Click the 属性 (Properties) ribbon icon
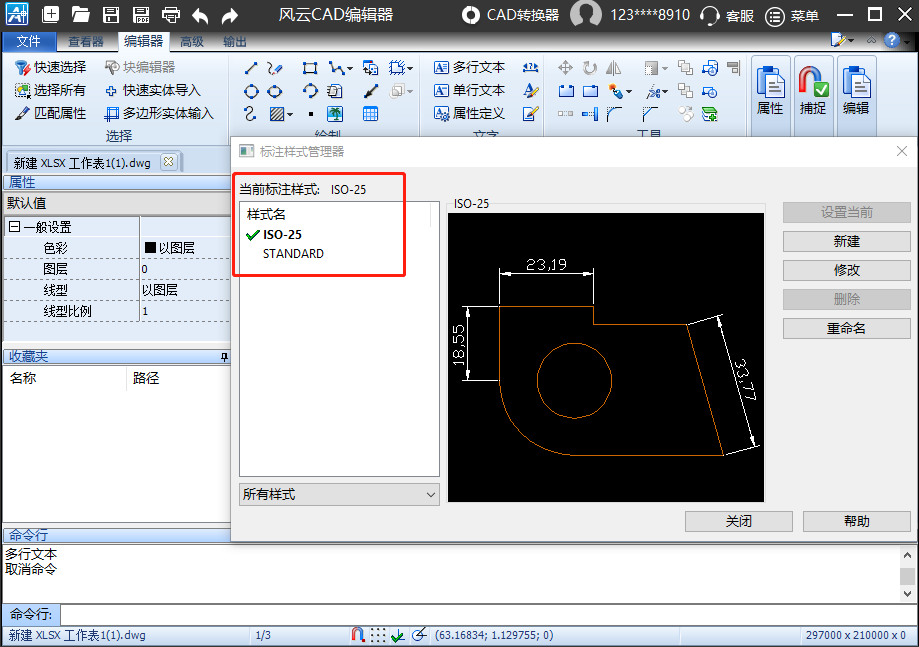919x647 pixels. pyautogui.click(x=769, y=91)
